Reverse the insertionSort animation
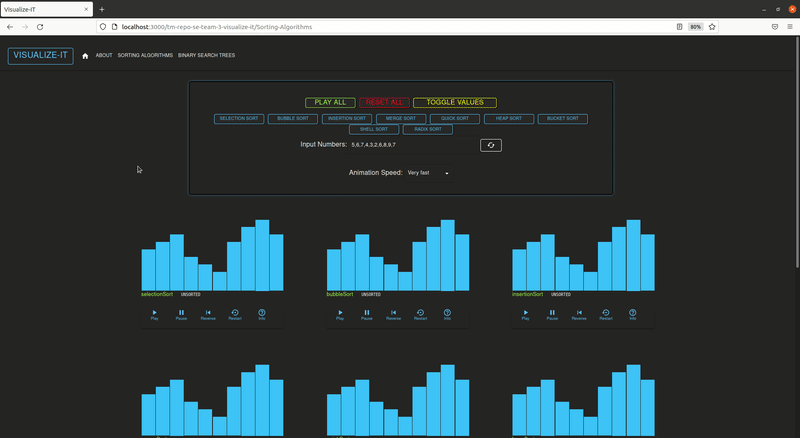The image size is (800, 438). [579, 314]
